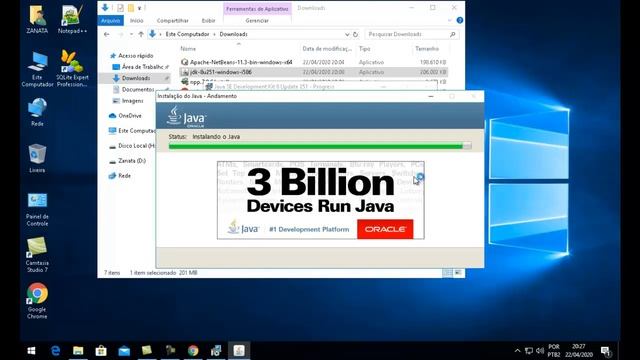Image resolution: width=640 pixels, height=360 pixels.
Task: Launch SQLite Expert Professional shortcut
Action: [72, 69]
